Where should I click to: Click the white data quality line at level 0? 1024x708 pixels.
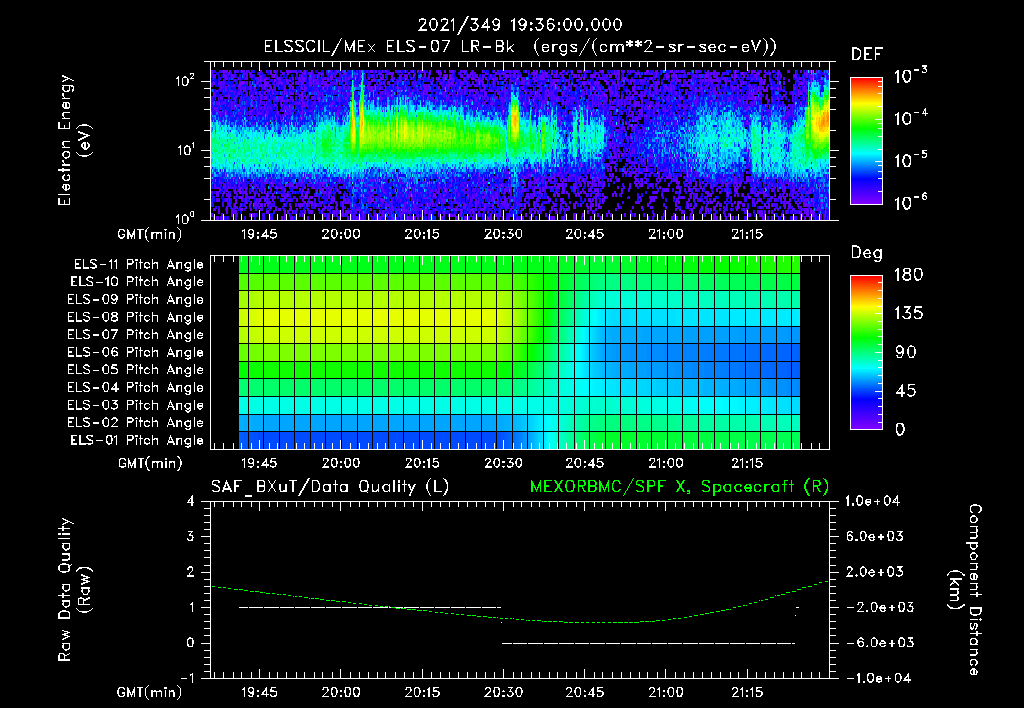(x=648, y=643)
